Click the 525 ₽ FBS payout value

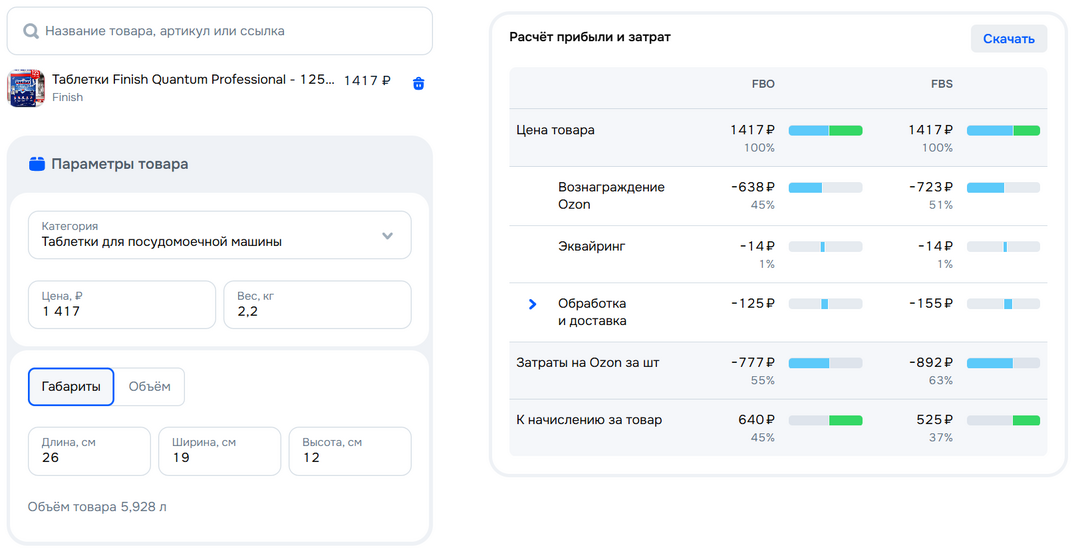[x=935, y=420]
